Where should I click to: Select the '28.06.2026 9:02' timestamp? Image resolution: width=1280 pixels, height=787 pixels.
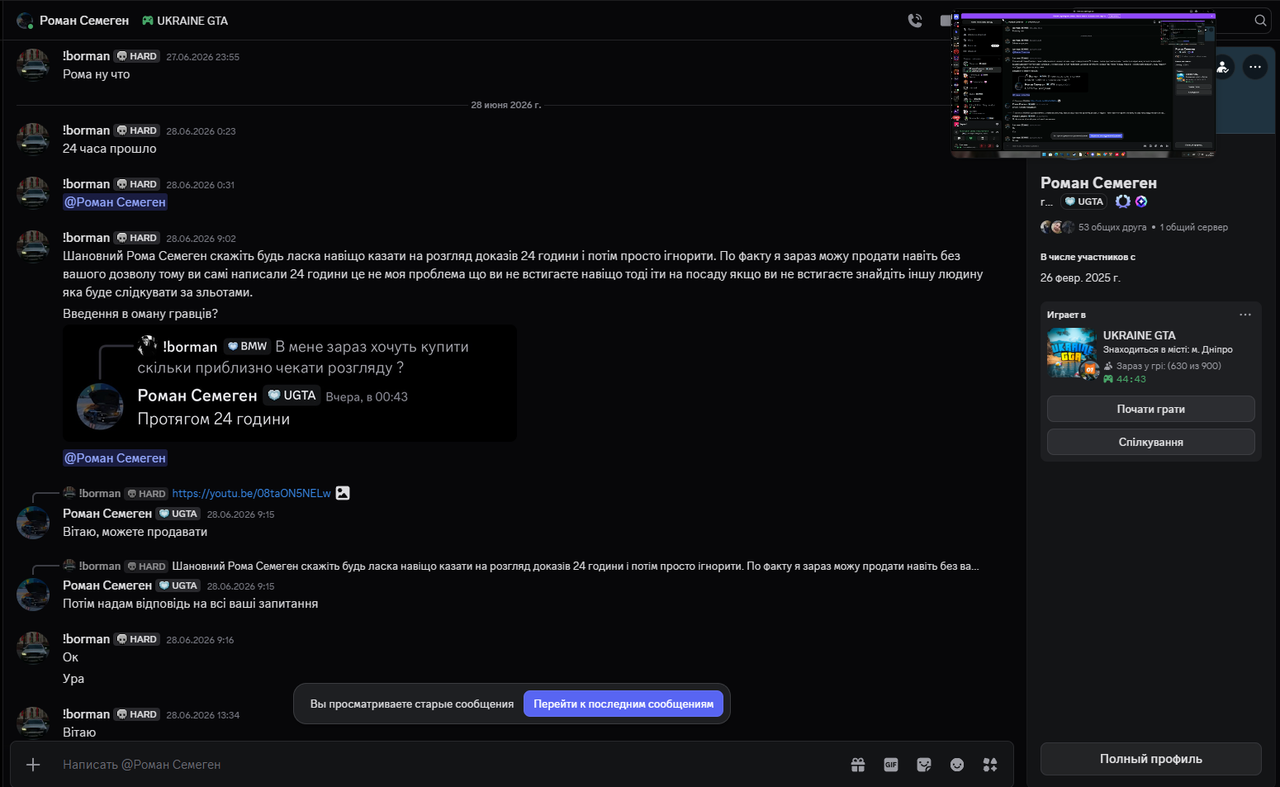(201, 238)
